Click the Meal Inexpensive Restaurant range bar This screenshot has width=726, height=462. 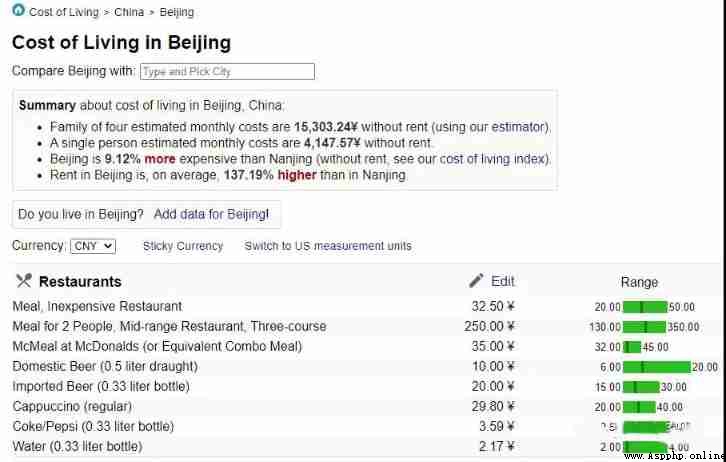coord(645,307)
